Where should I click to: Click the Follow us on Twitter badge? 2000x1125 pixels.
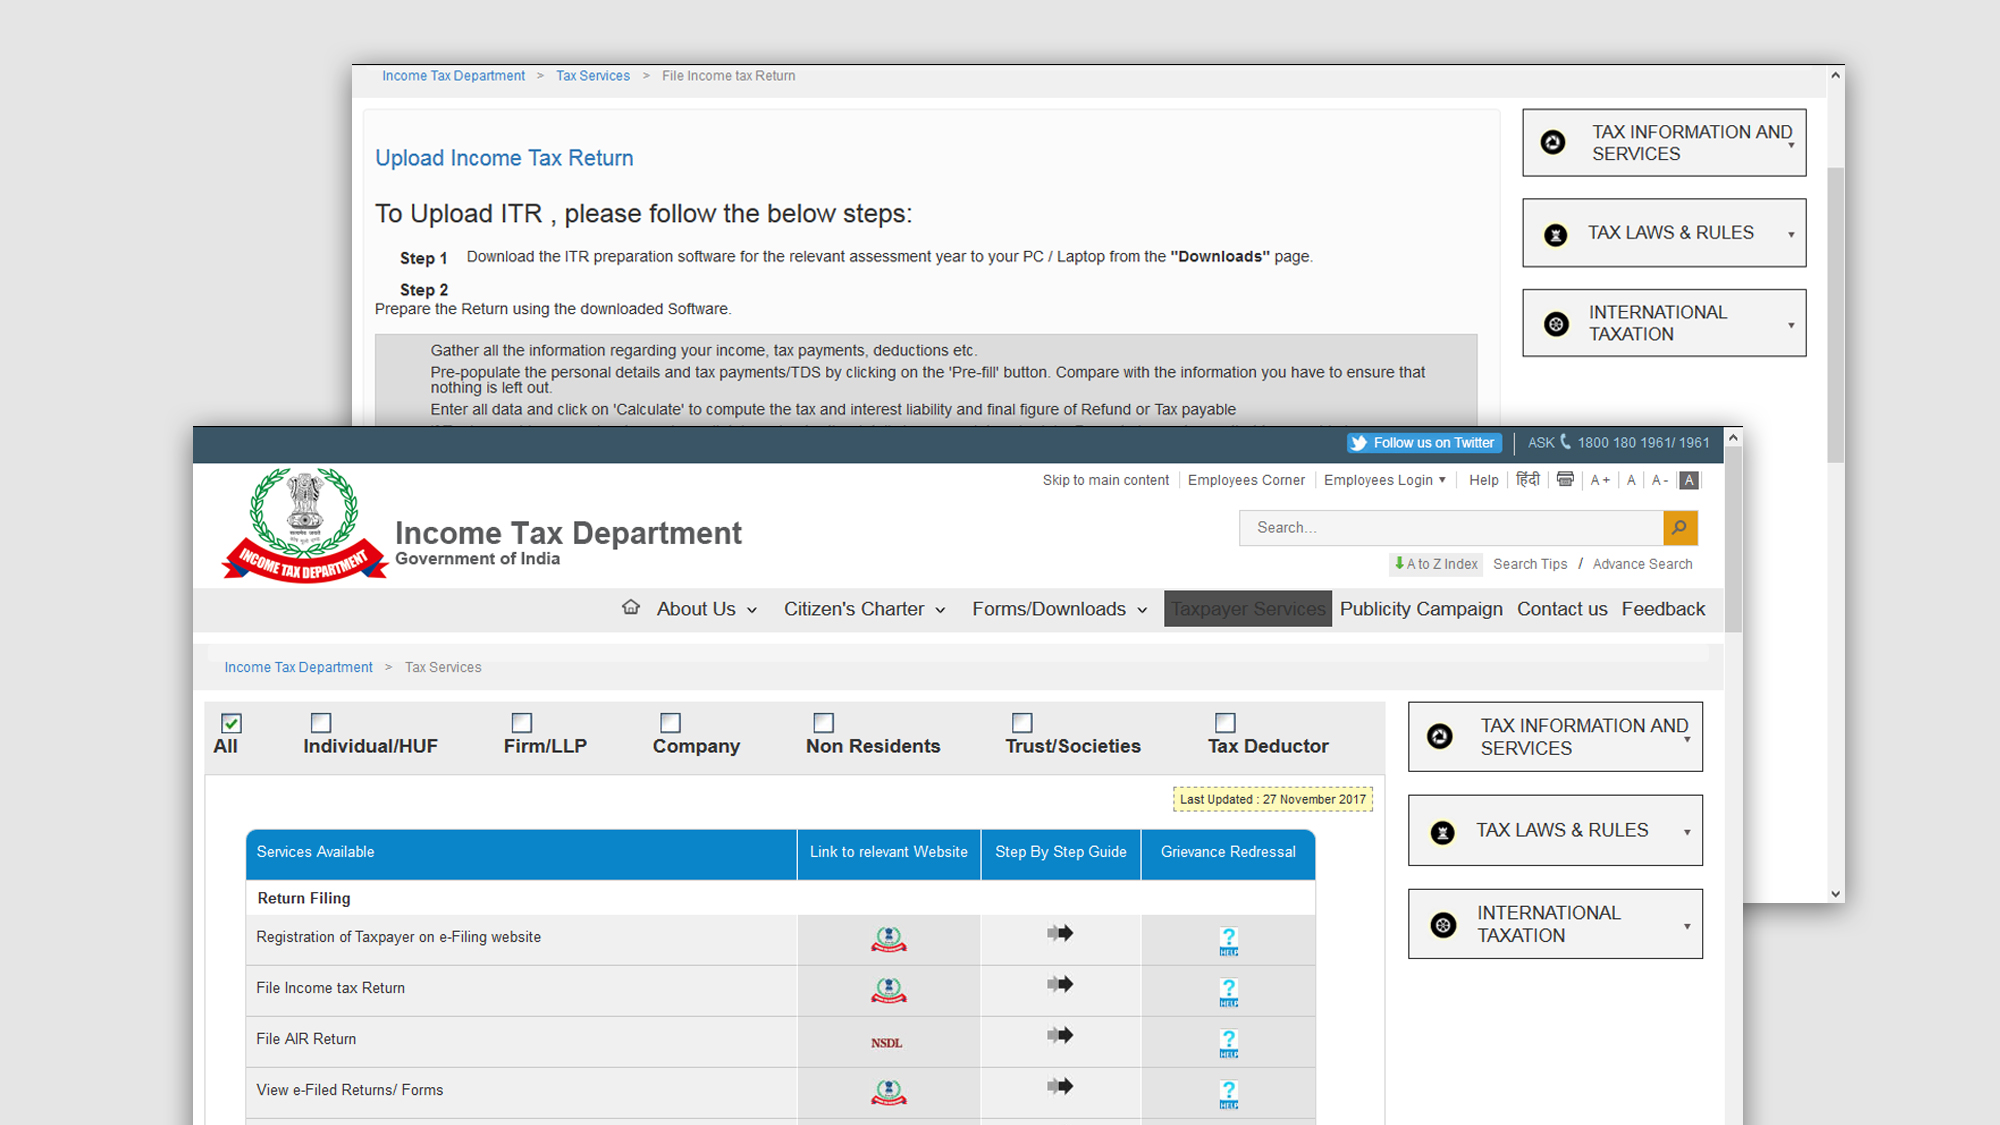point(1424,443)
